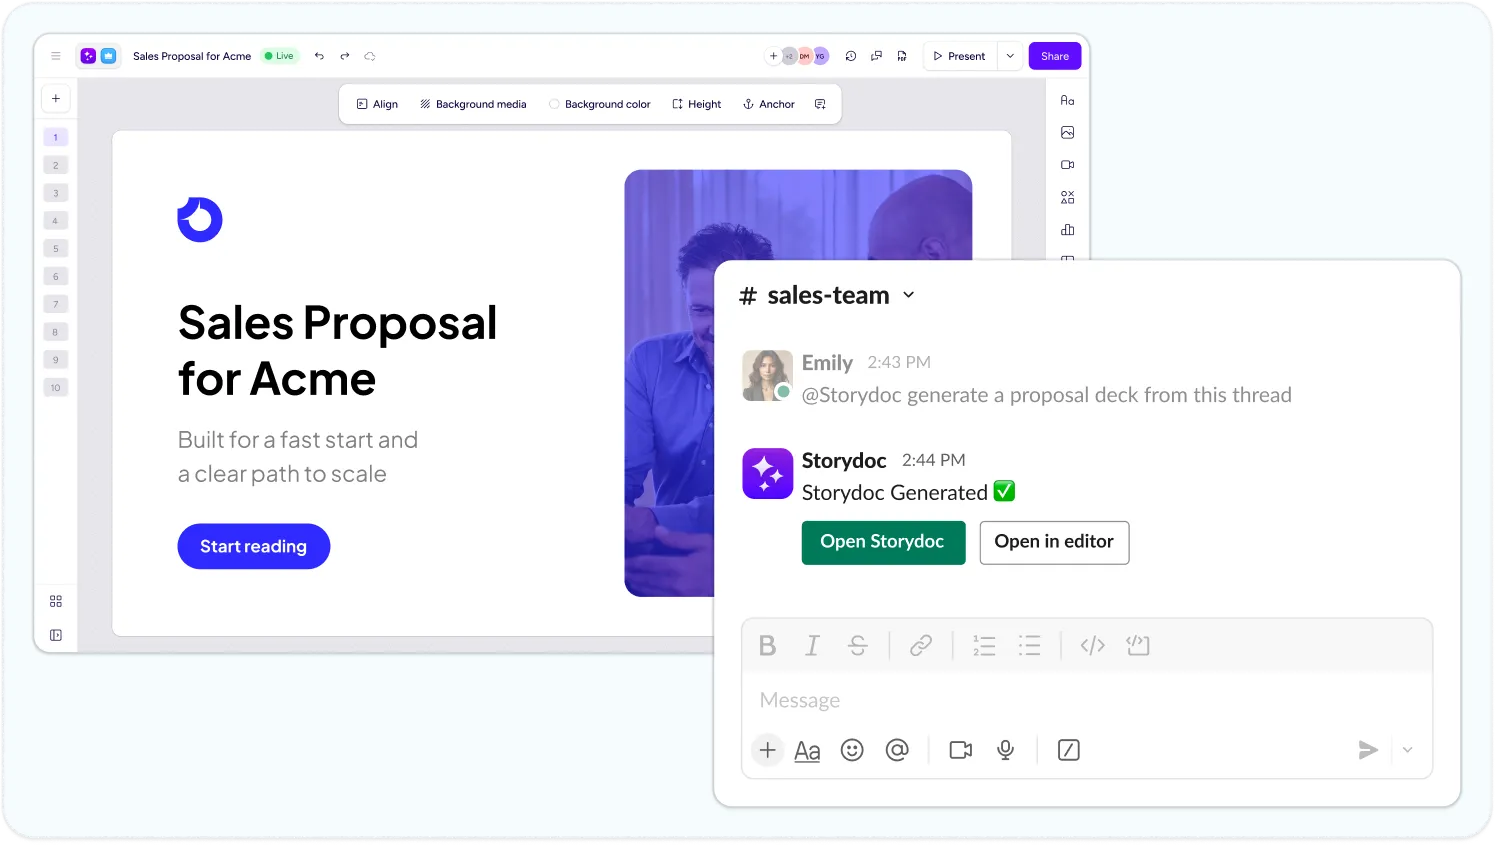Click the purple Share button
The image size is (1495, 845).
tap(1055, 56)
